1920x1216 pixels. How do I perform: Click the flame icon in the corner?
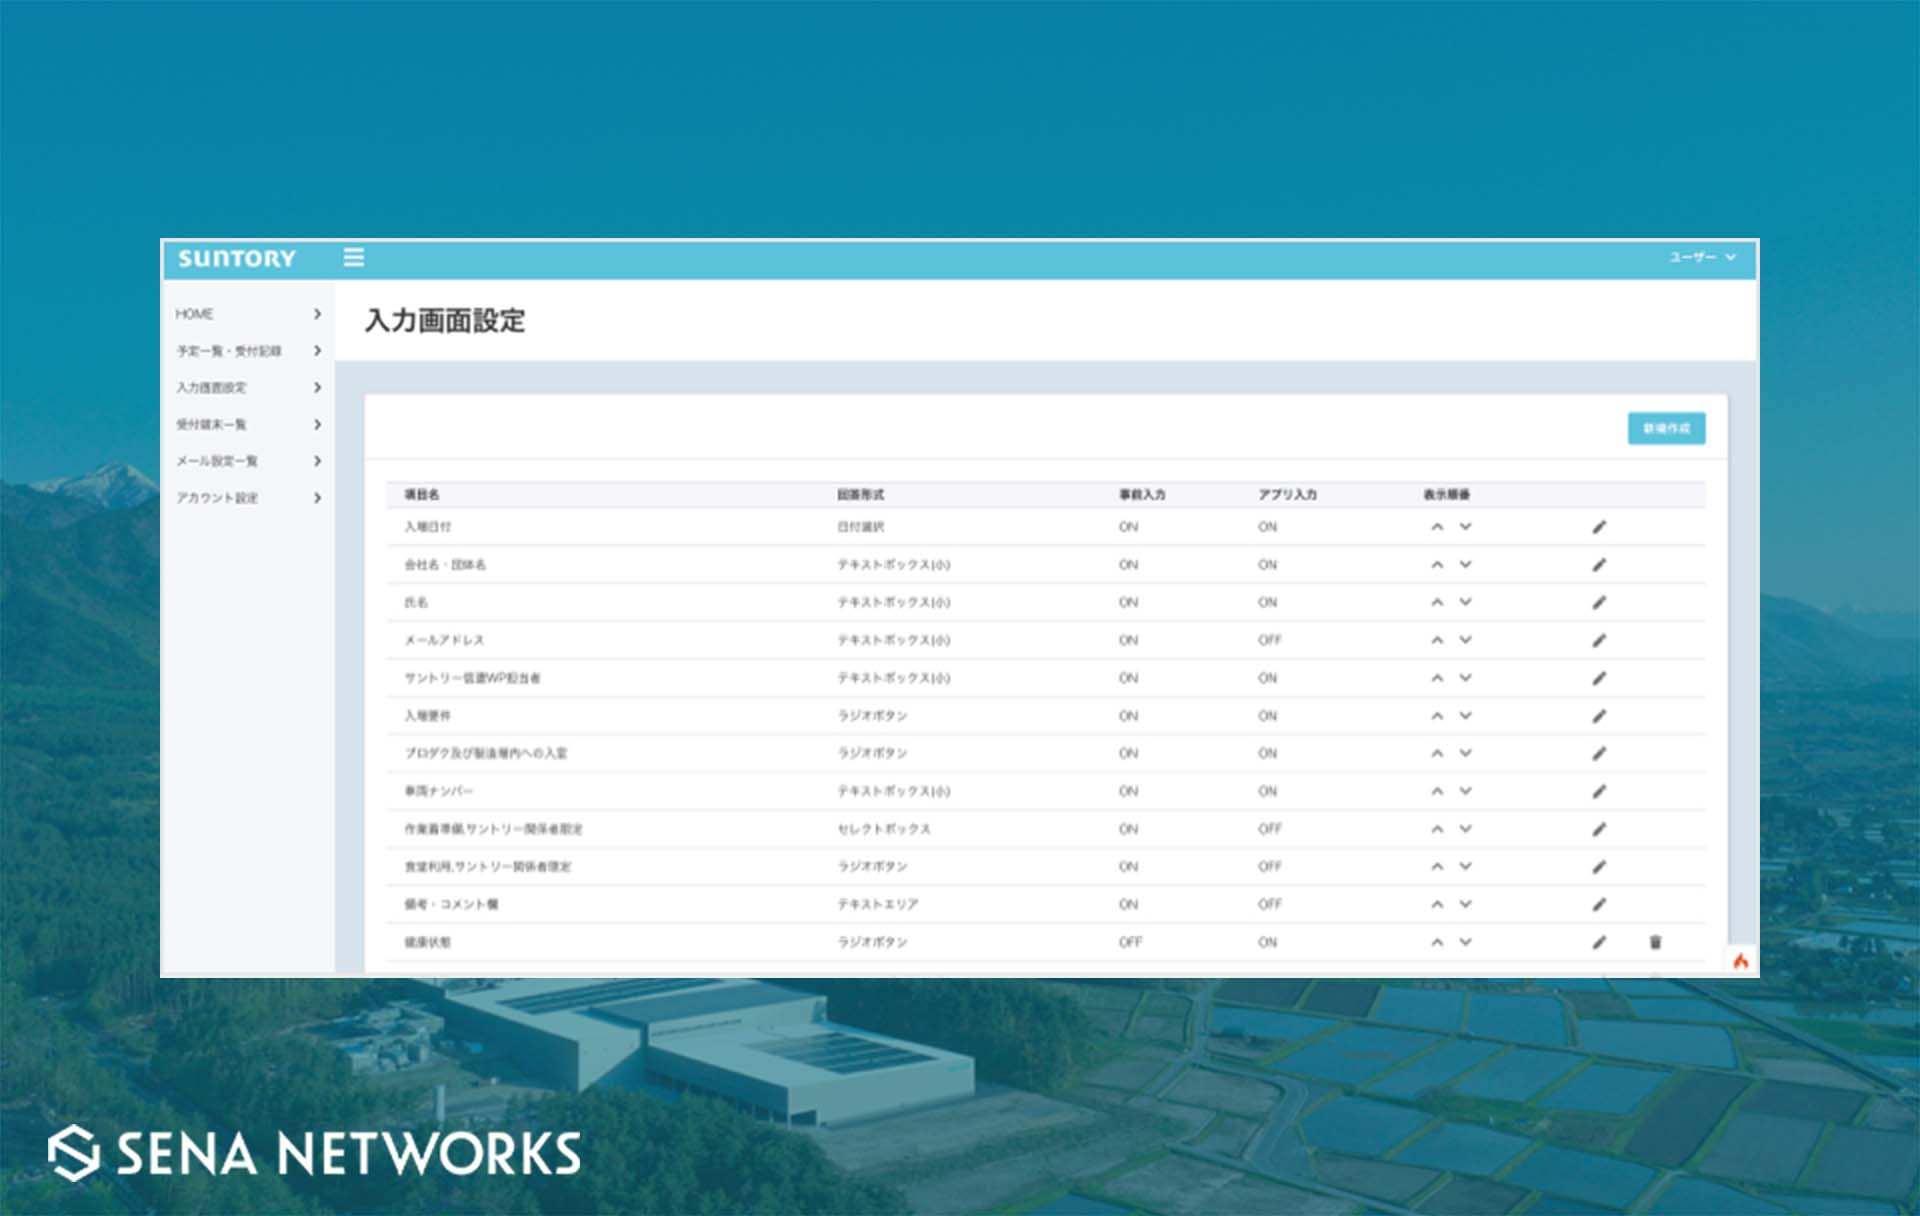pos(1740,961)
